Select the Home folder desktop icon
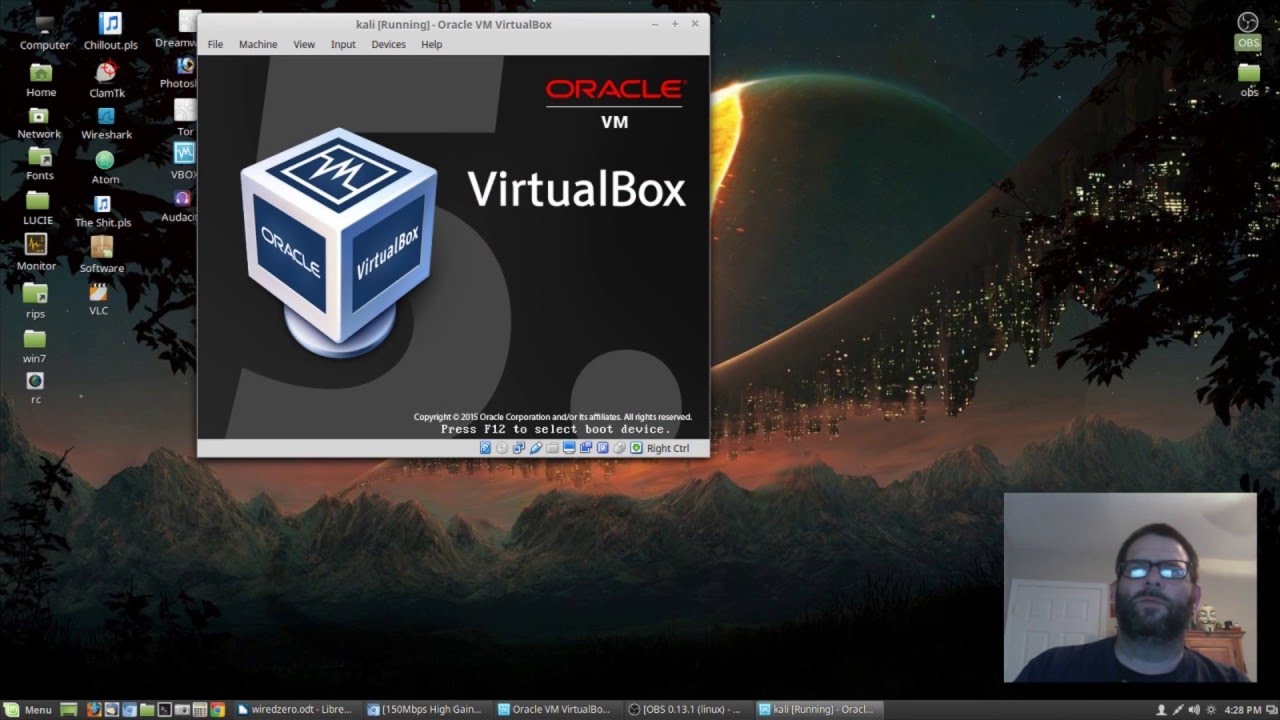The image size is (1280, 720). [41, 80]
